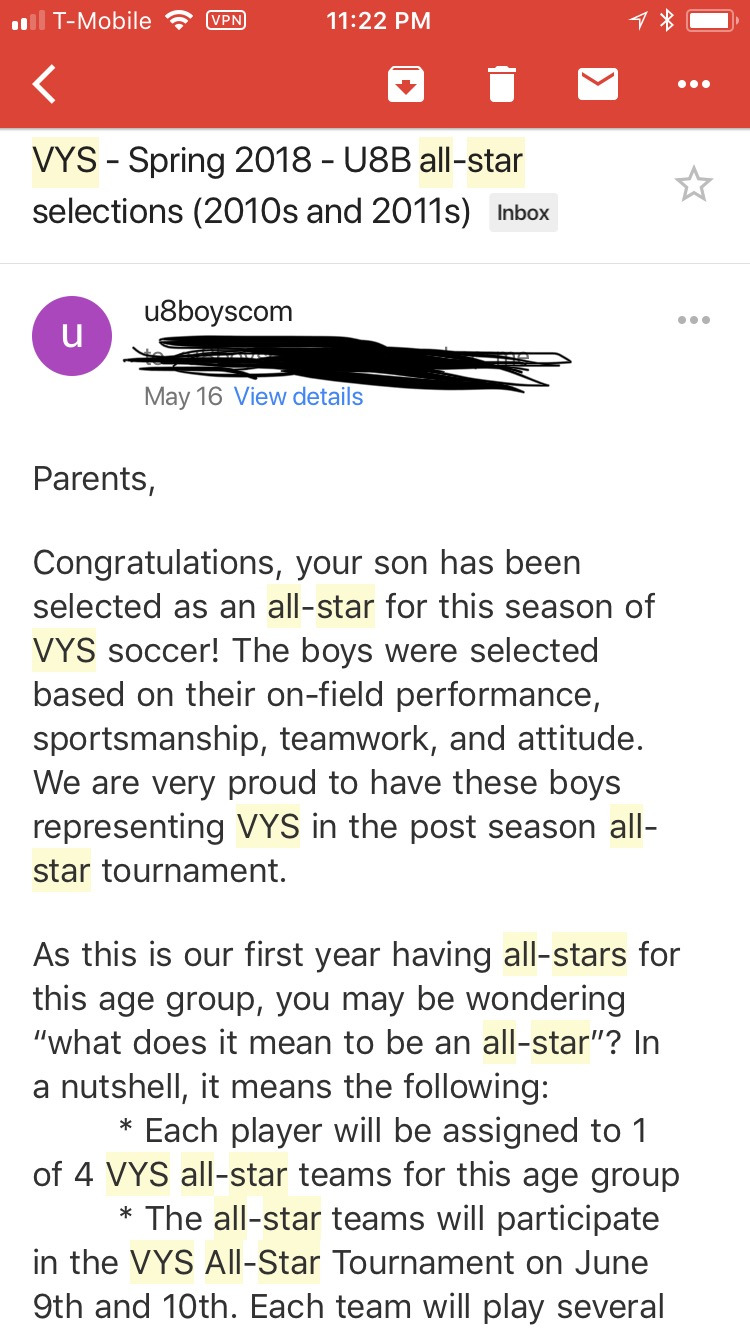750x1334 pixels.
Task: Tap the VPN status indicator
Action: (x=225, y=21)
